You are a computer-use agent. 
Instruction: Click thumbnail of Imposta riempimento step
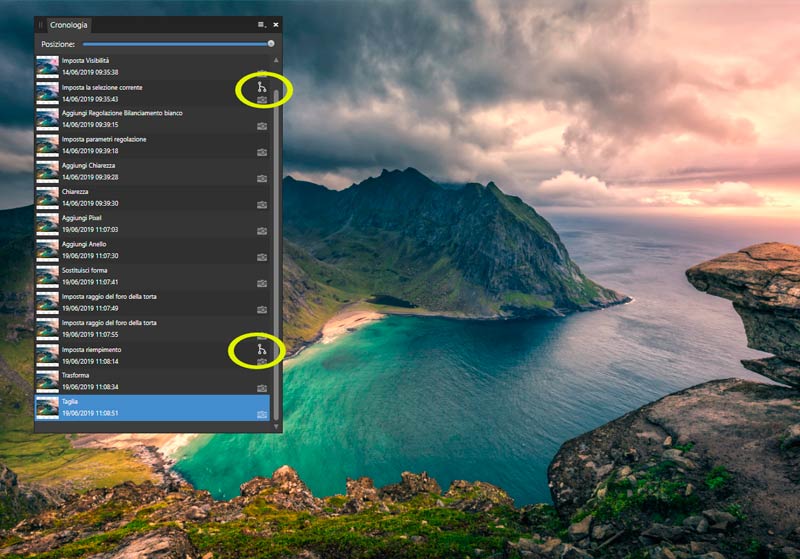point(47,355)
